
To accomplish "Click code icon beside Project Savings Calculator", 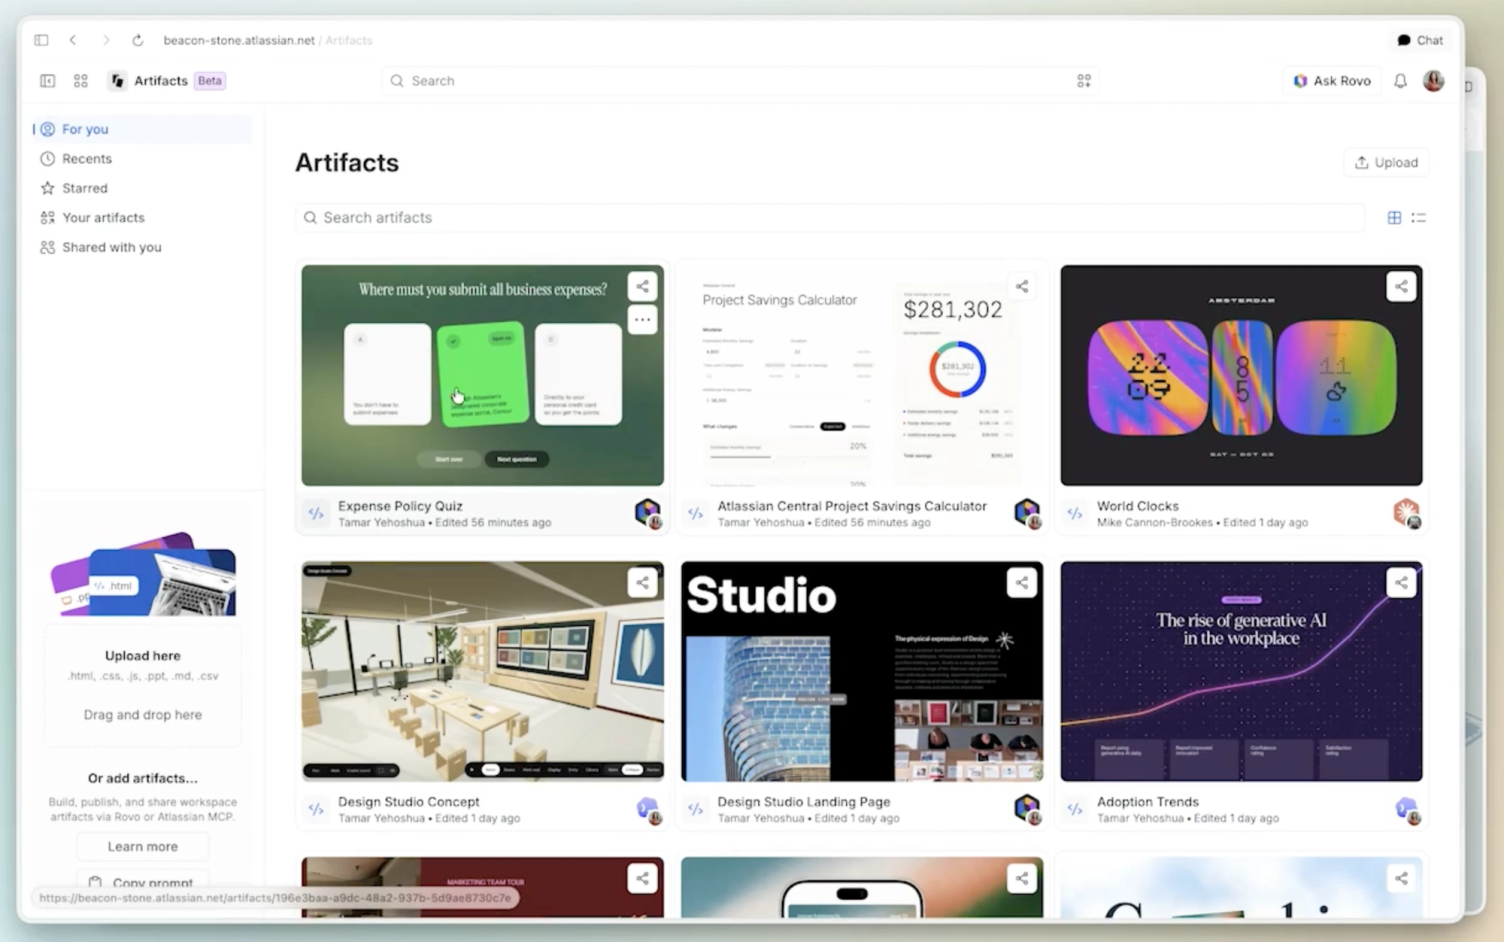I will click(695, 514).
